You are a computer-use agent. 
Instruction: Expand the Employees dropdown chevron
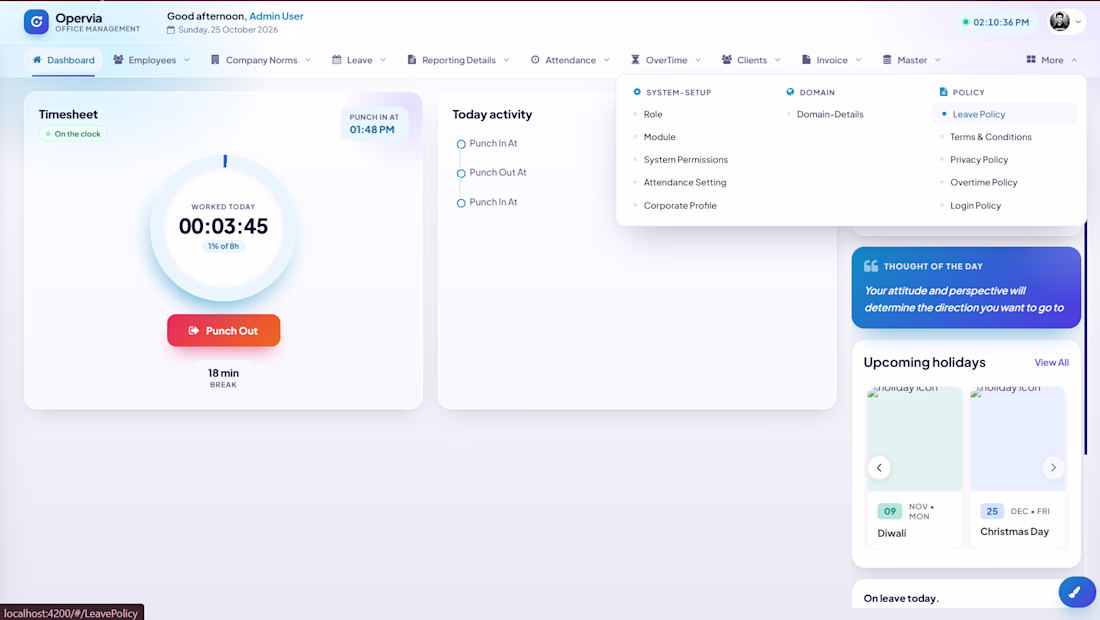tap(187, 60)
